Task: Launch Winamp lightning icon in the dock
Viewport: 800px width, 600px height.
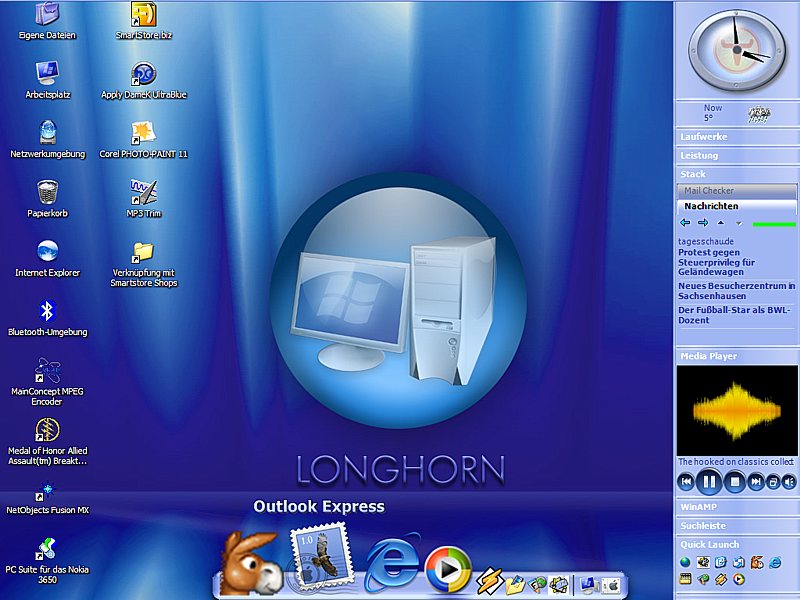Action: point(490,581)
